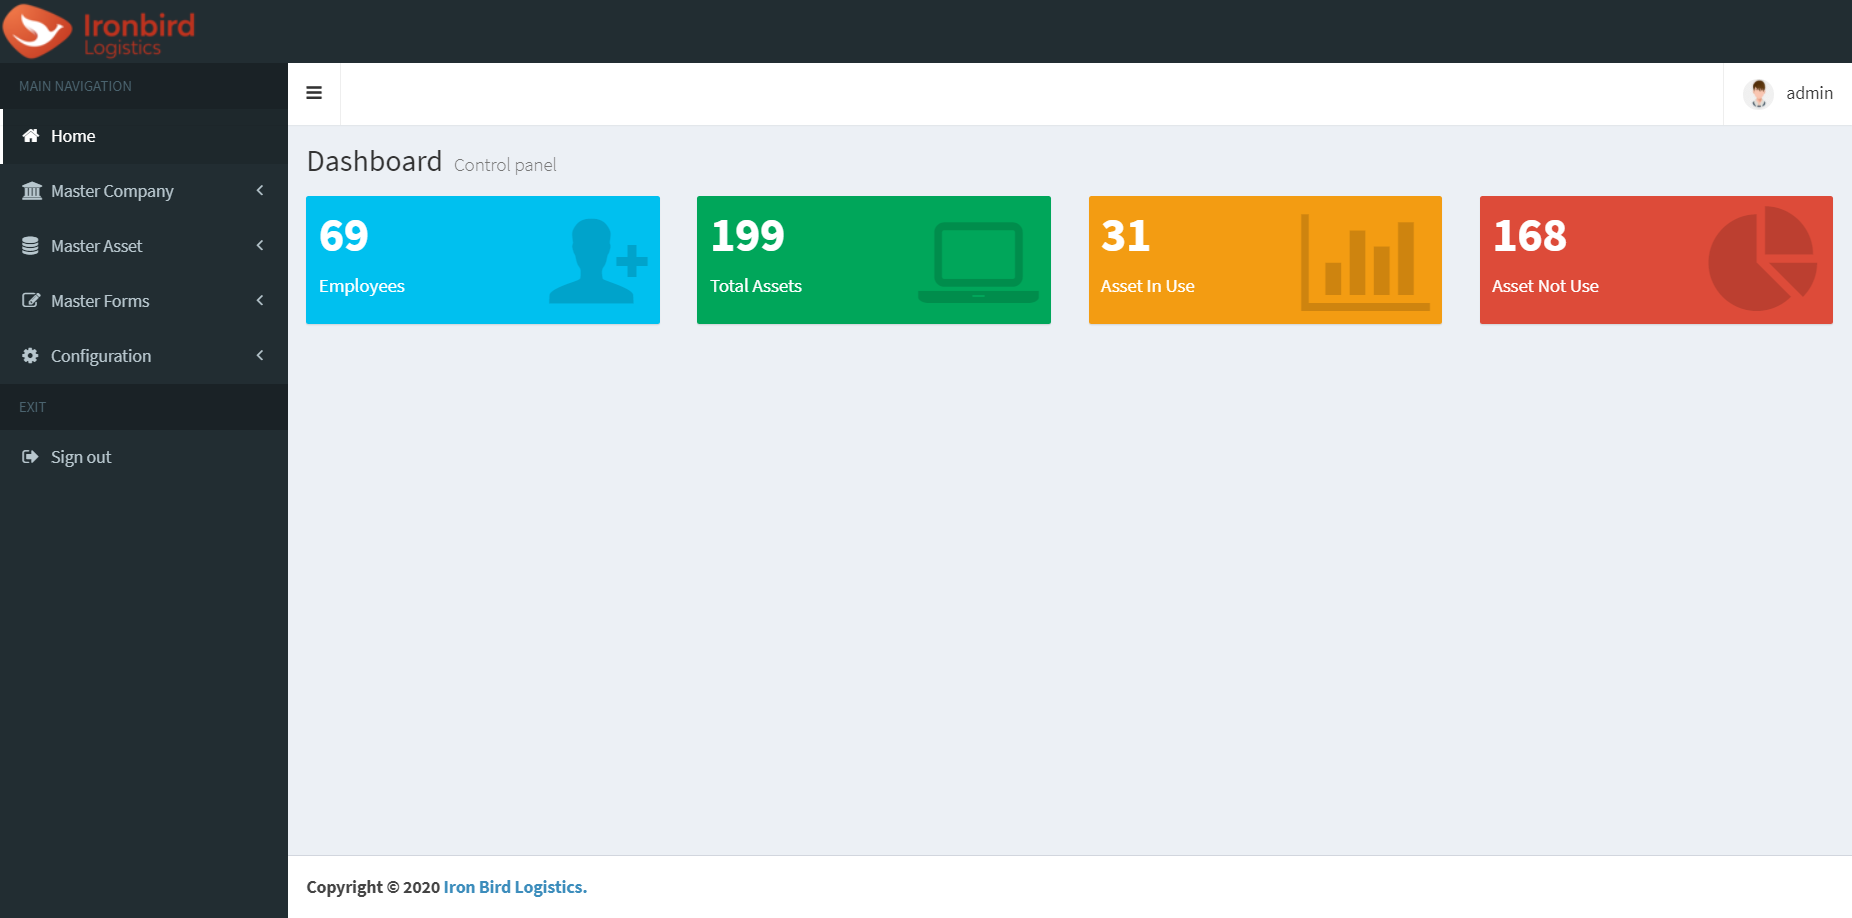Open the Master Company menu
The width and height of the screenshot is (1852, 918).
(144, 191)
